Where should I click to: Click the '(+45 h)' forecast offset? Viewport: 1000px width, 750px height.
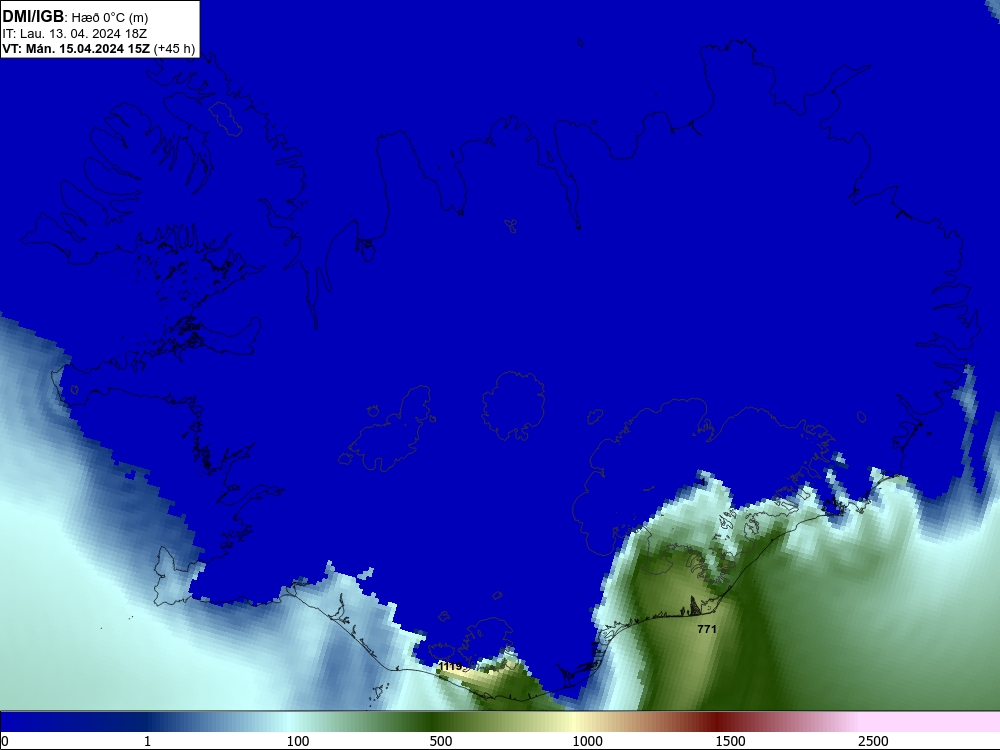coord(174,49)
